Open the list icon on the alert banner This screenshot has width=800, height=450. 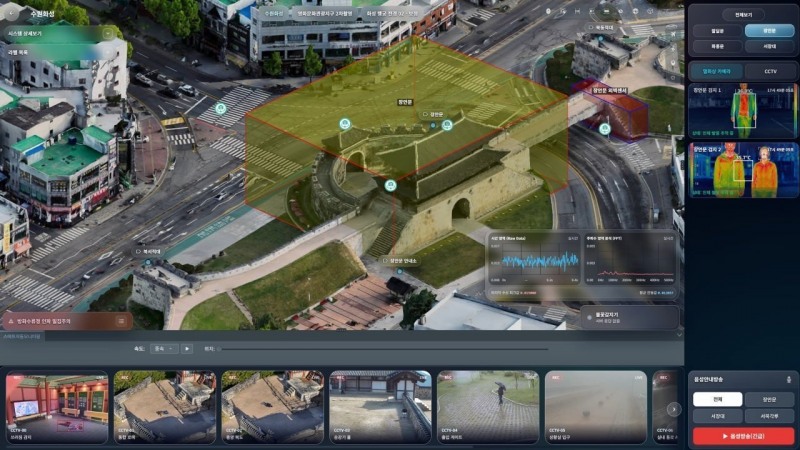pyautogui.click(x=121, y=321)
